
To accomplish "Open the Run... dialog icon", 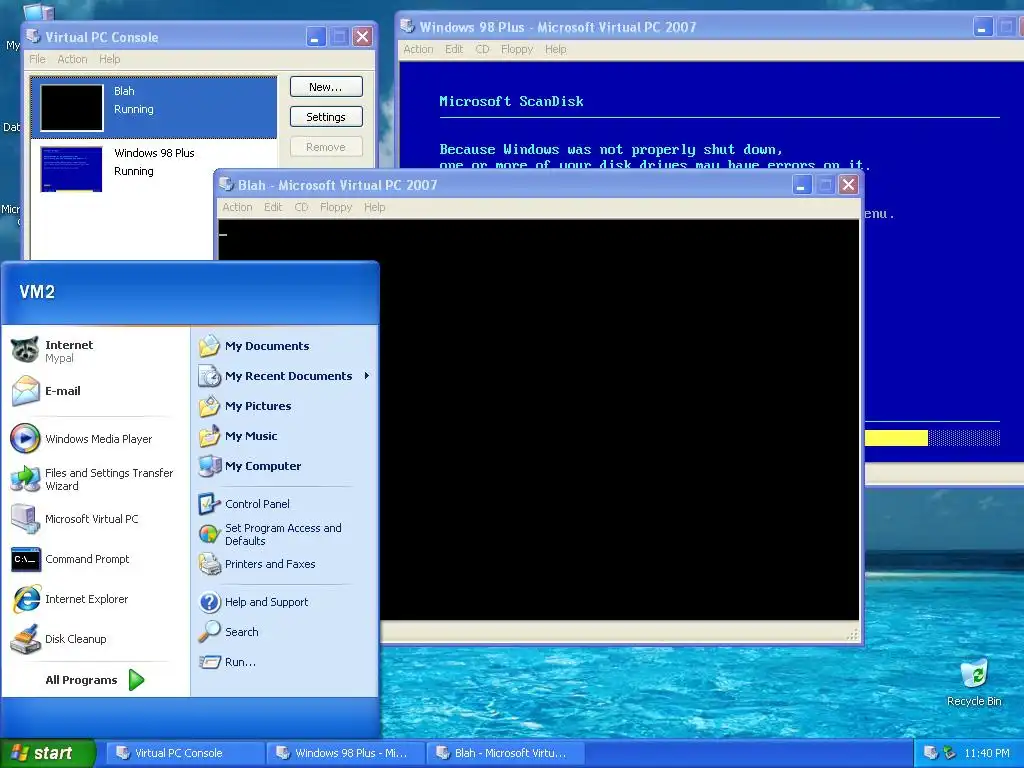I will tap(210, 662).
